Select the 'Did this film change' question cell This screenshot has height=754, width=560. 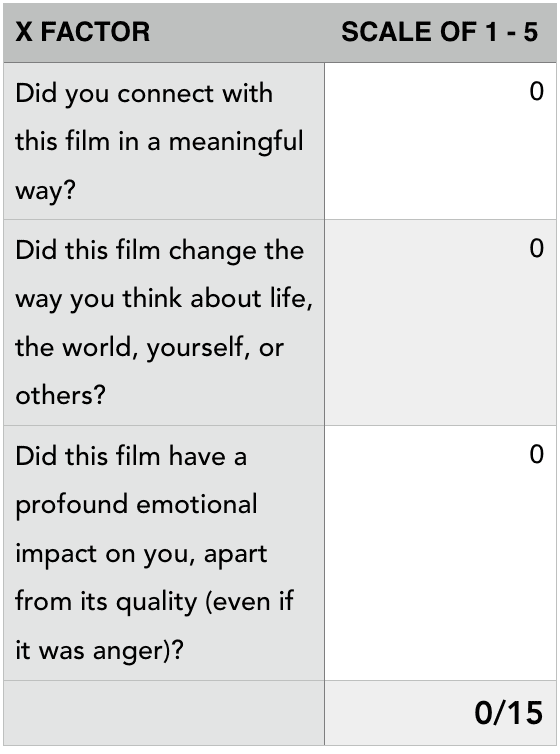164,322
